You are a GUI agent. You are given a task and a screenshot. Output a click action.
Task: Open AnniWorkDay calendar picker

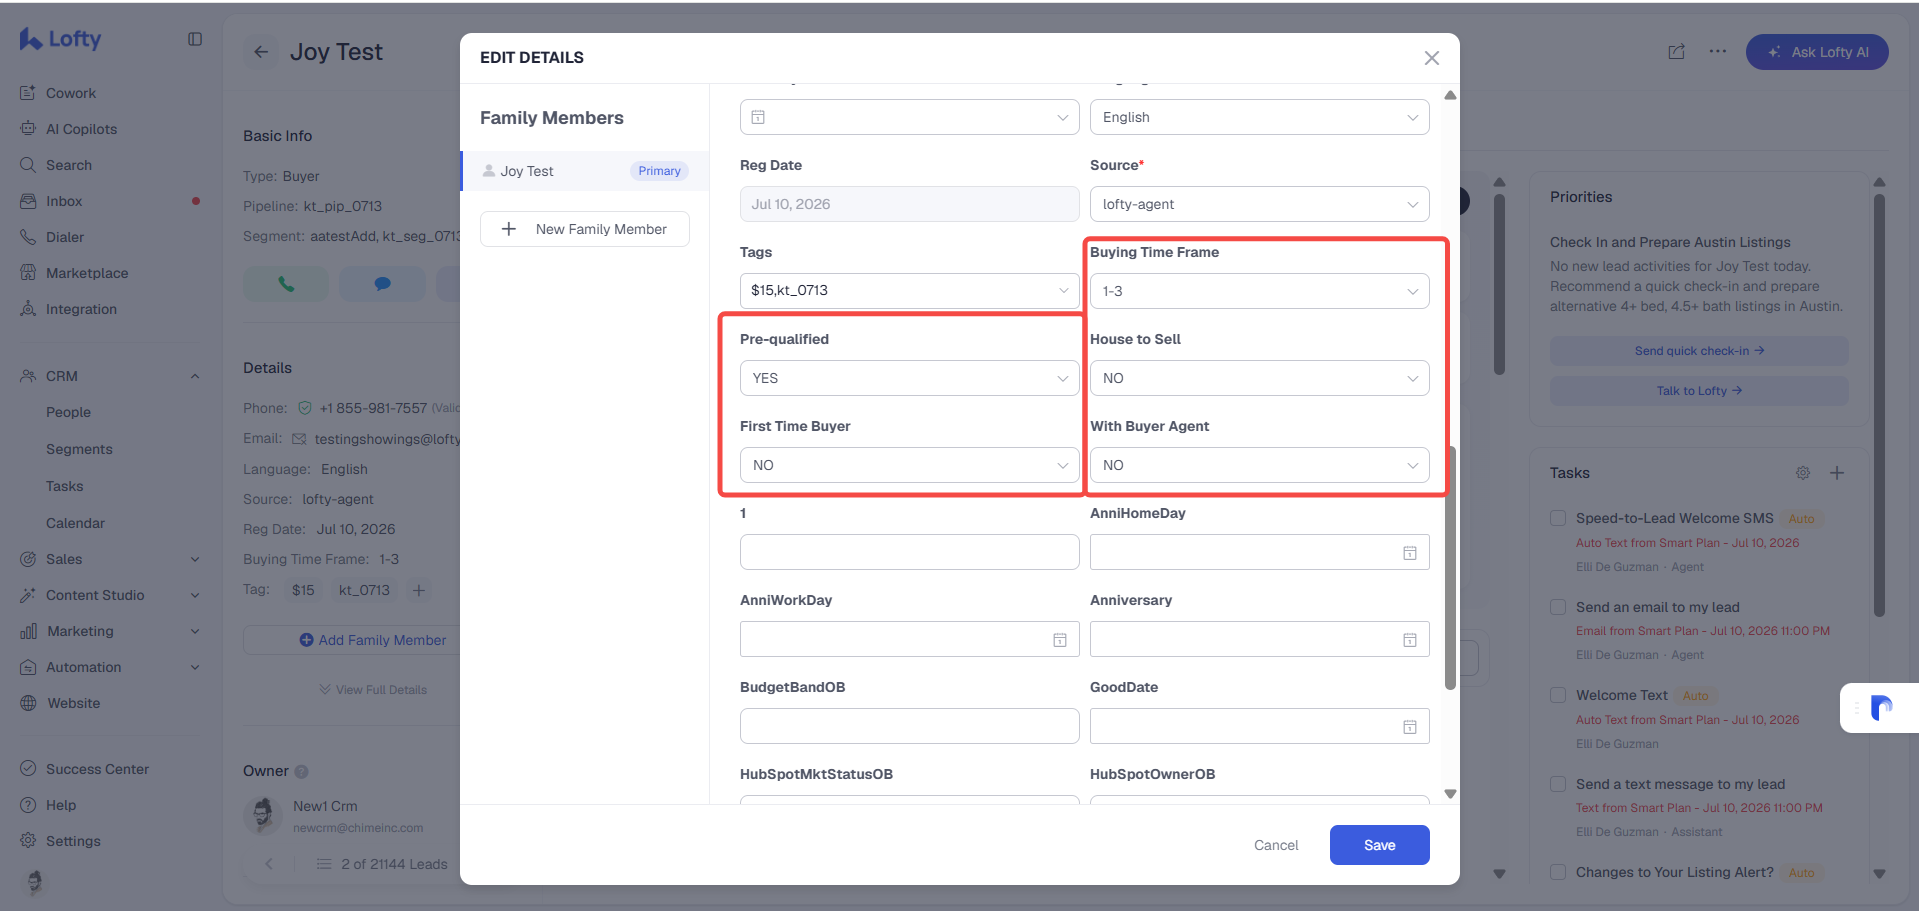click(1059, 639)
